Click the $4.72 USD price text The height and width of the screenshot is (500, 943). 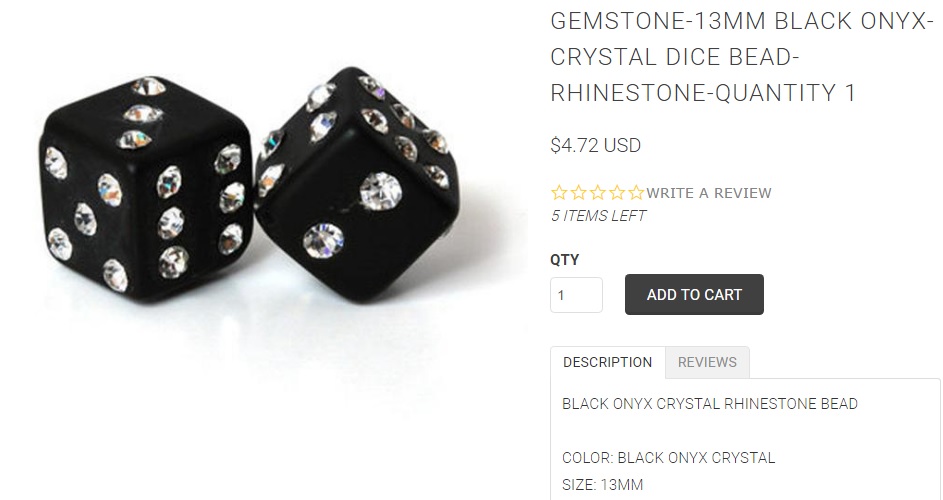[x=595, y=146]
